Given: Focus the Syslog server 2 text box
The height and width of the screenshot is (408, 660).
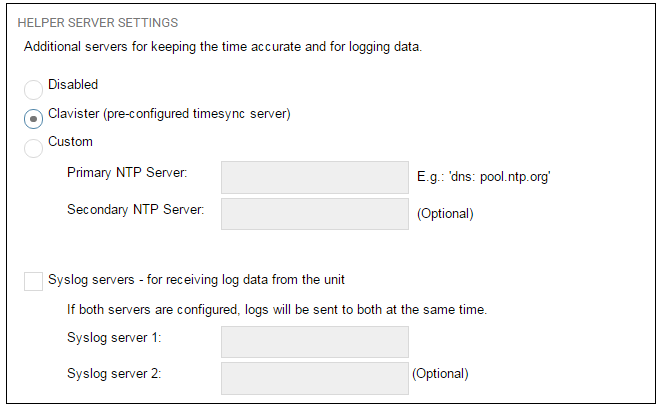Looking at the screenshot, I should (314, 377).
